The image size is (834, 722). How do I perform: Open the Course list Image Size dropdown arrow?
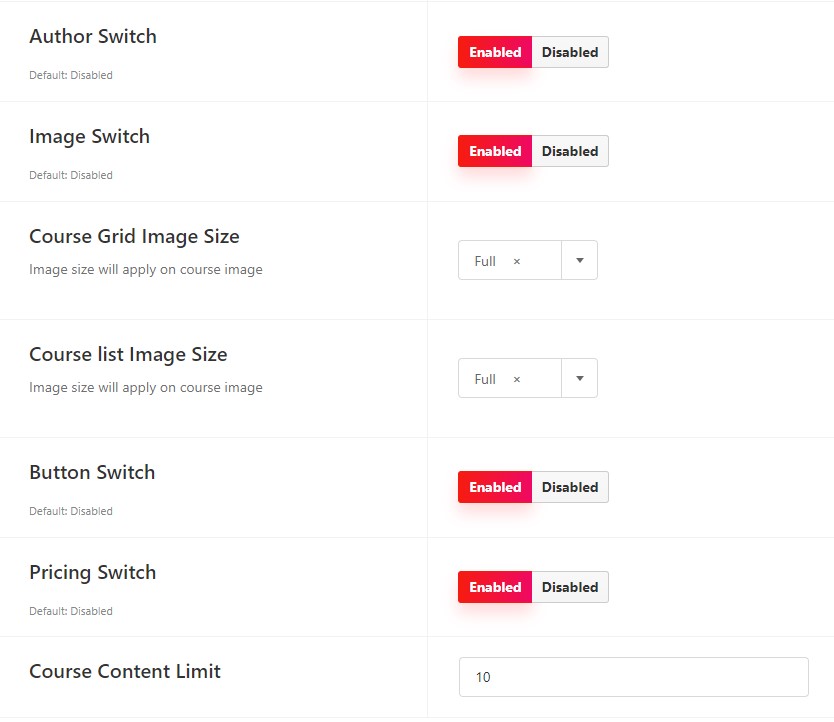pos(580,378)
